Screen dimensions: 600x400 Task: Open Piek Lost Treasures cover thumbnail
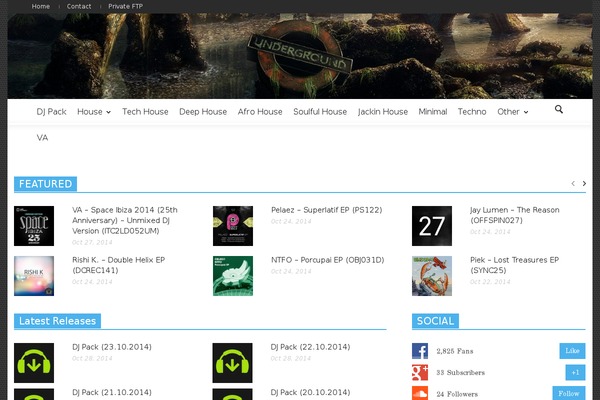(432, 276)
